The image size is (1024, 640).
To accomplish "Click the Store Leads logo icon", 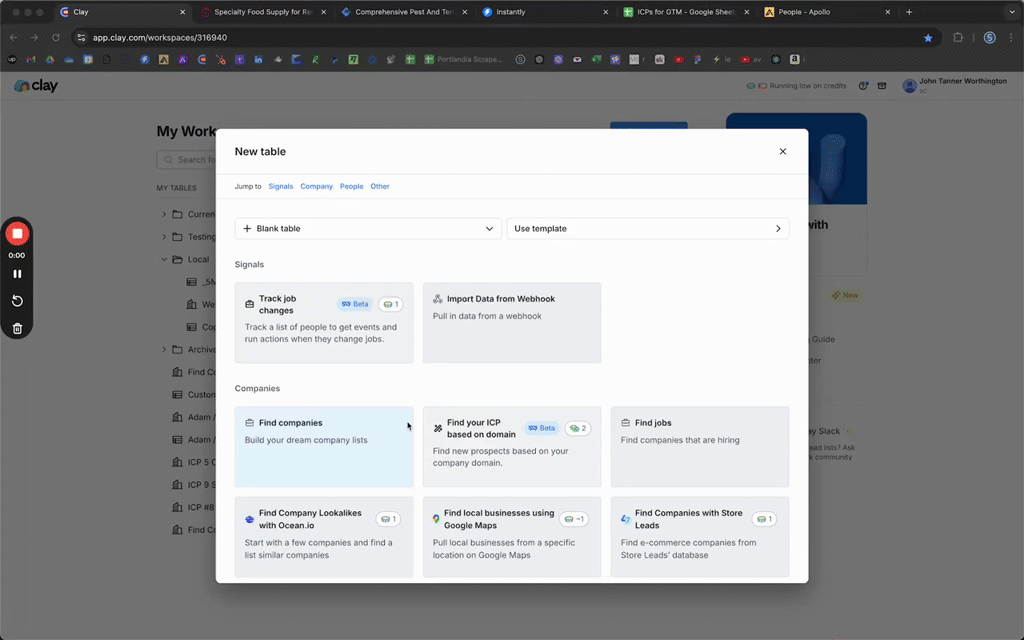I will tap(626, 519).
